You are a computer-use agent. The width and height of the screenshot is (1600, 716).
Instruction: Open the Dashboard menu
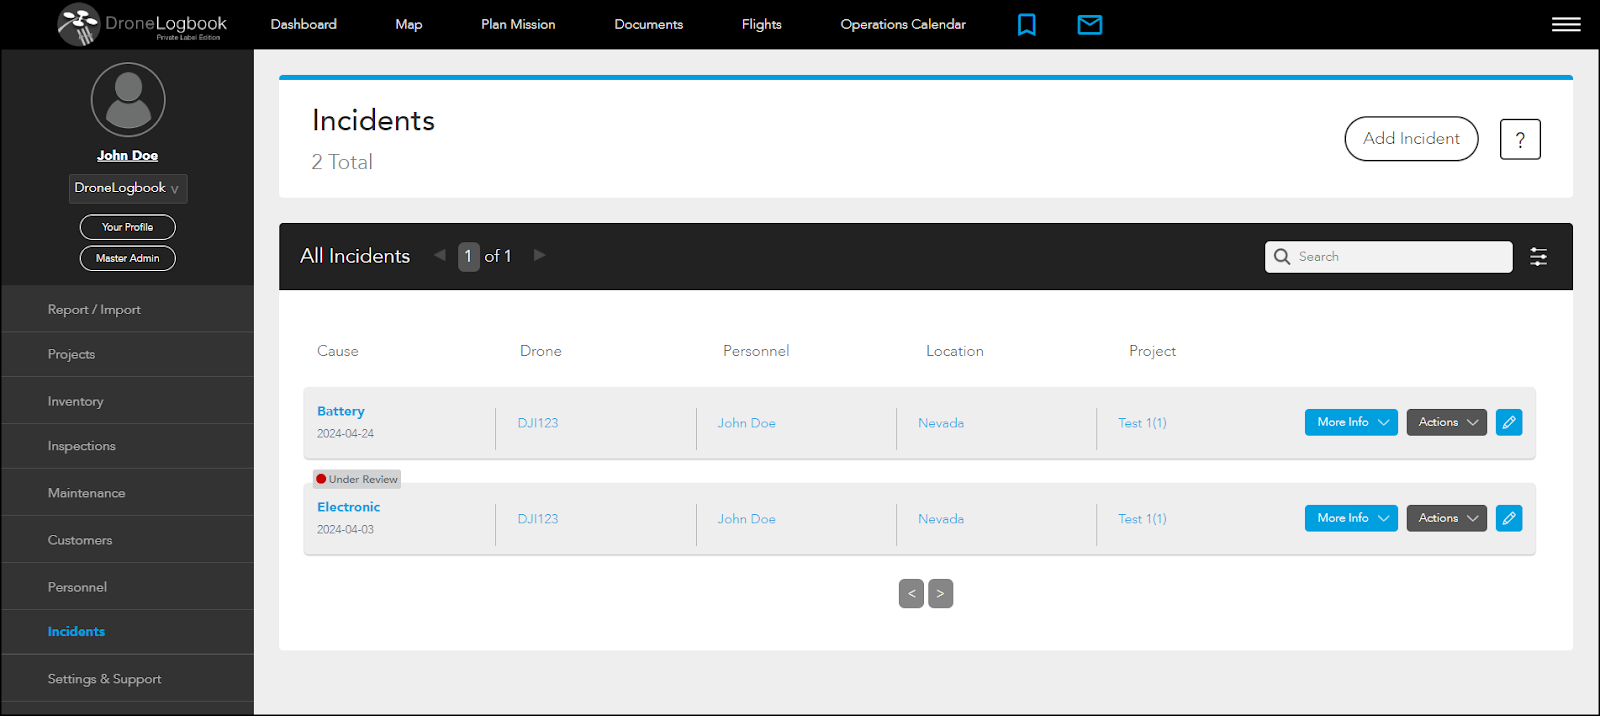[304, 24]
